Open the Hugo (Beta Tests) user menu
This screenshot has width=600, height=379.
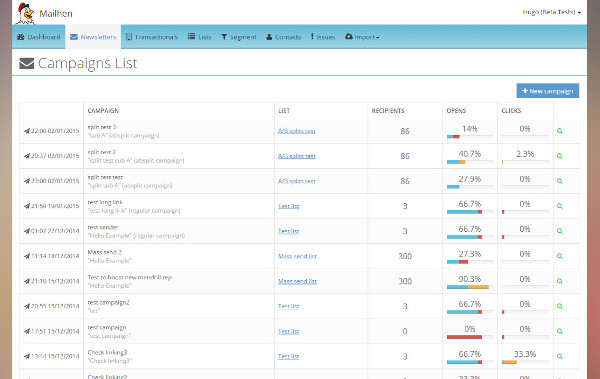click(x=551, y=12)
